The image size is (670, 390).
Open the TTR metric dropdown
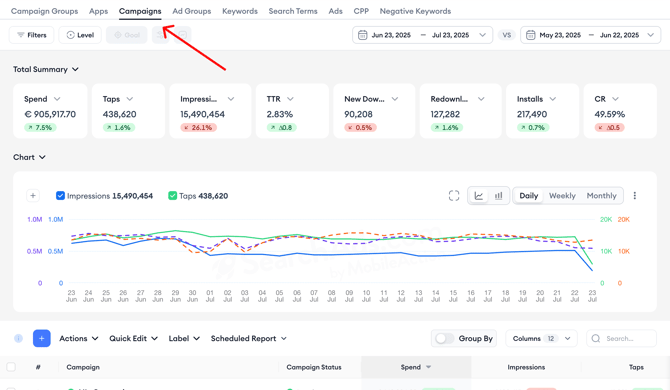tap(290, 99)
